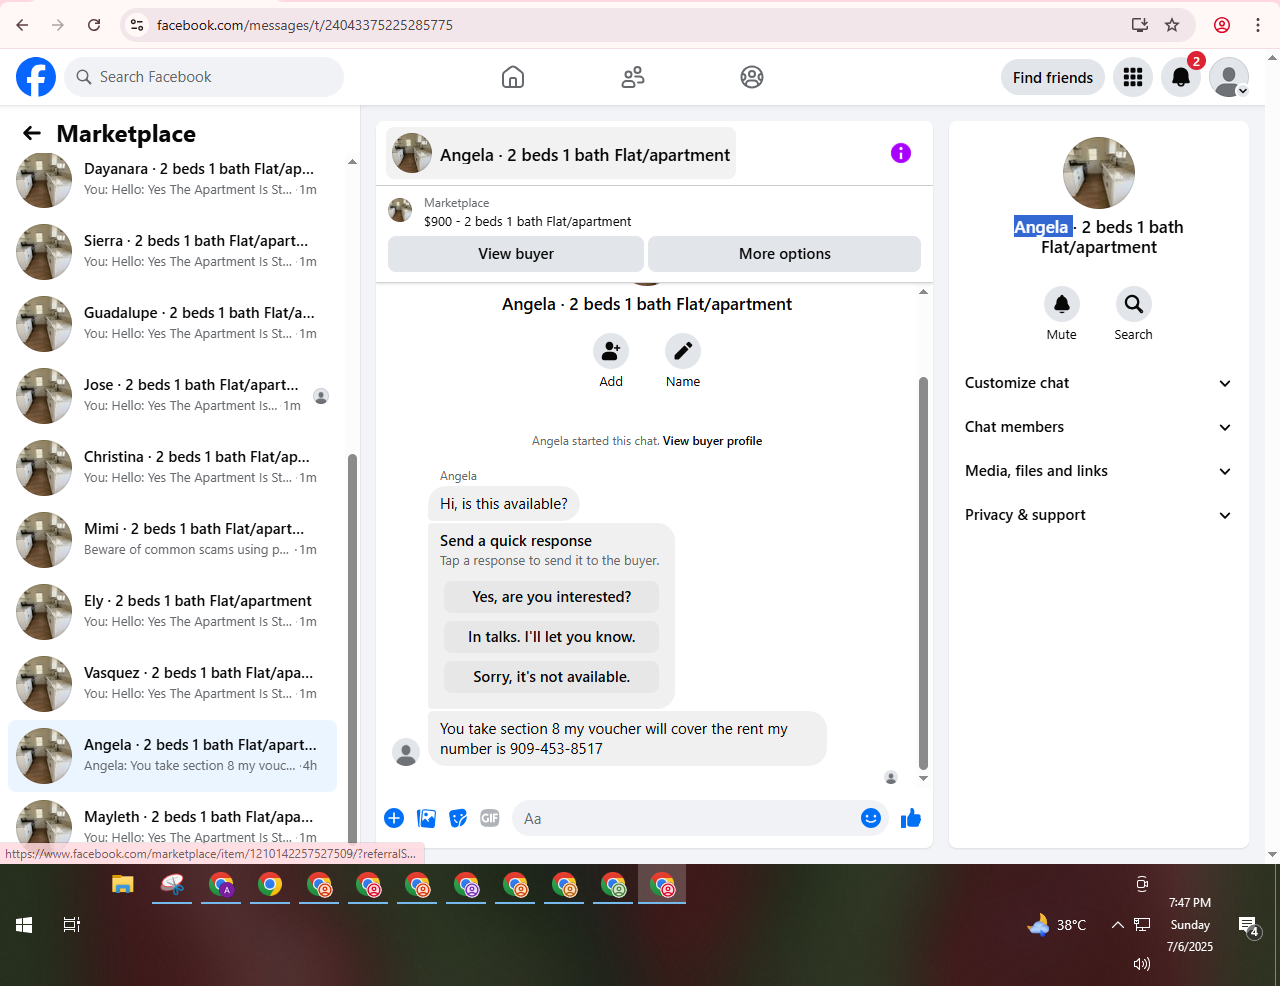Send quick response 'Sorry, it's not available.'
The height and width of the screenshot is (986, 1280).
click(x=552, y=677)
